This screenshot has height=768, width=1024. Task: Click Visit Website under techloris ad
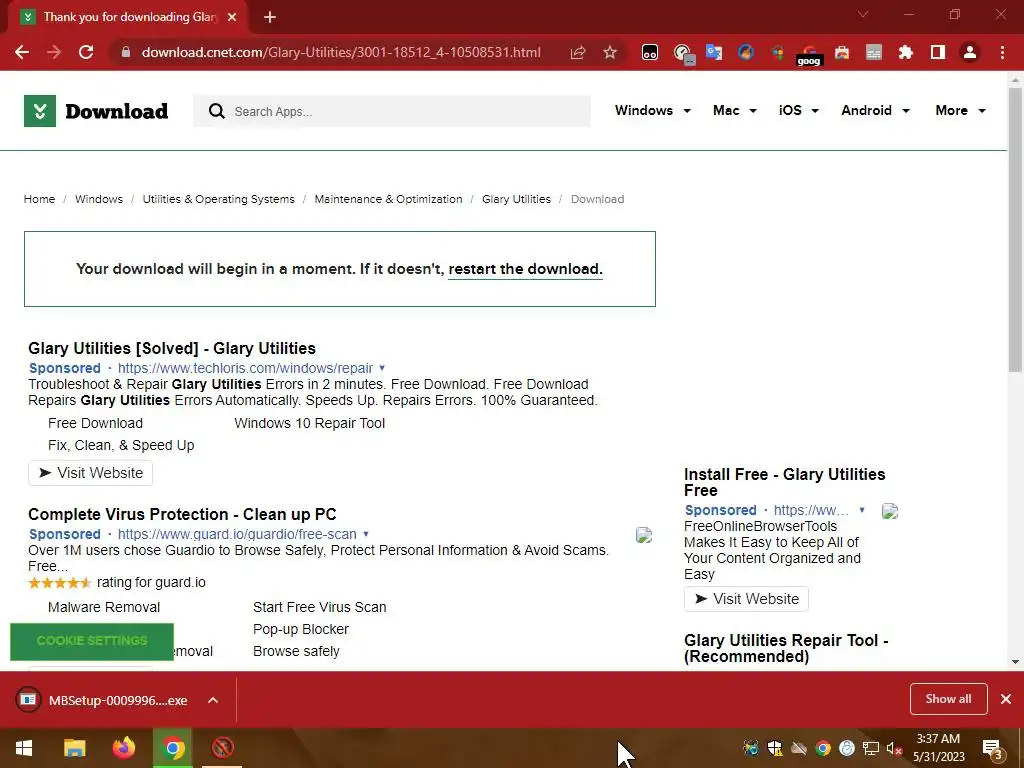click(90, 473)
